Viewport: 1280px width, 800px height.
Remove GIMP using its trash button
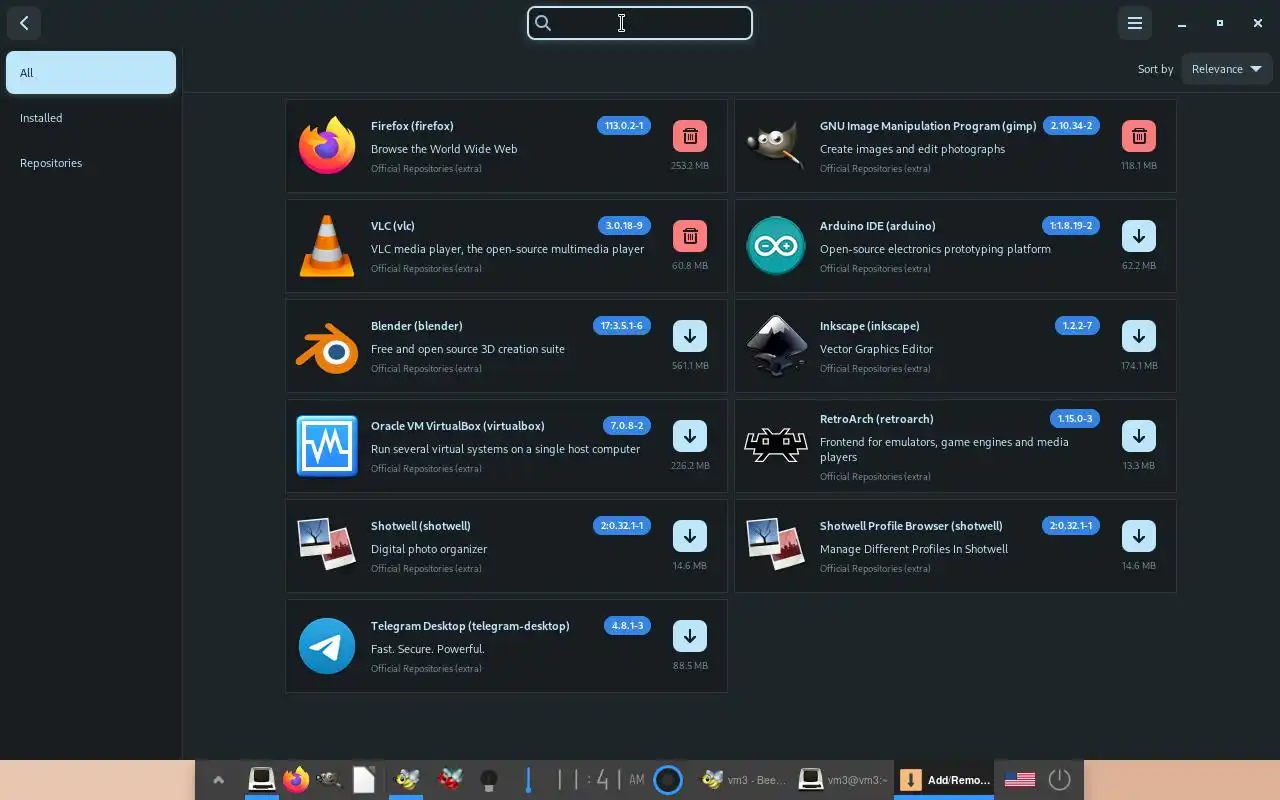point(1138,136)
